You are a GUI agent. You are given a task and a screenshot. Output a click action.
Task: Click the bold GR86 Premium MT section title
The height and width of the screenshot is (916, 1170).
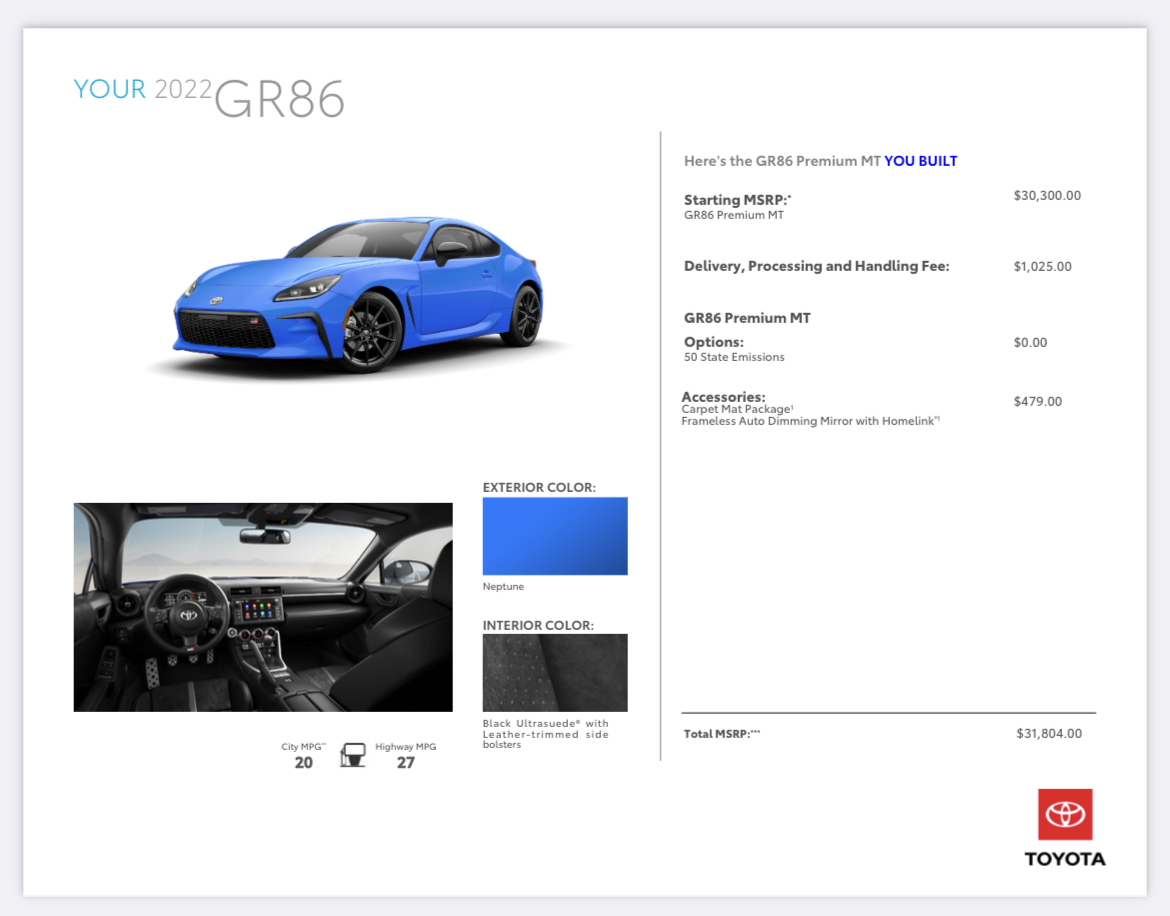[x=747, y=318]
